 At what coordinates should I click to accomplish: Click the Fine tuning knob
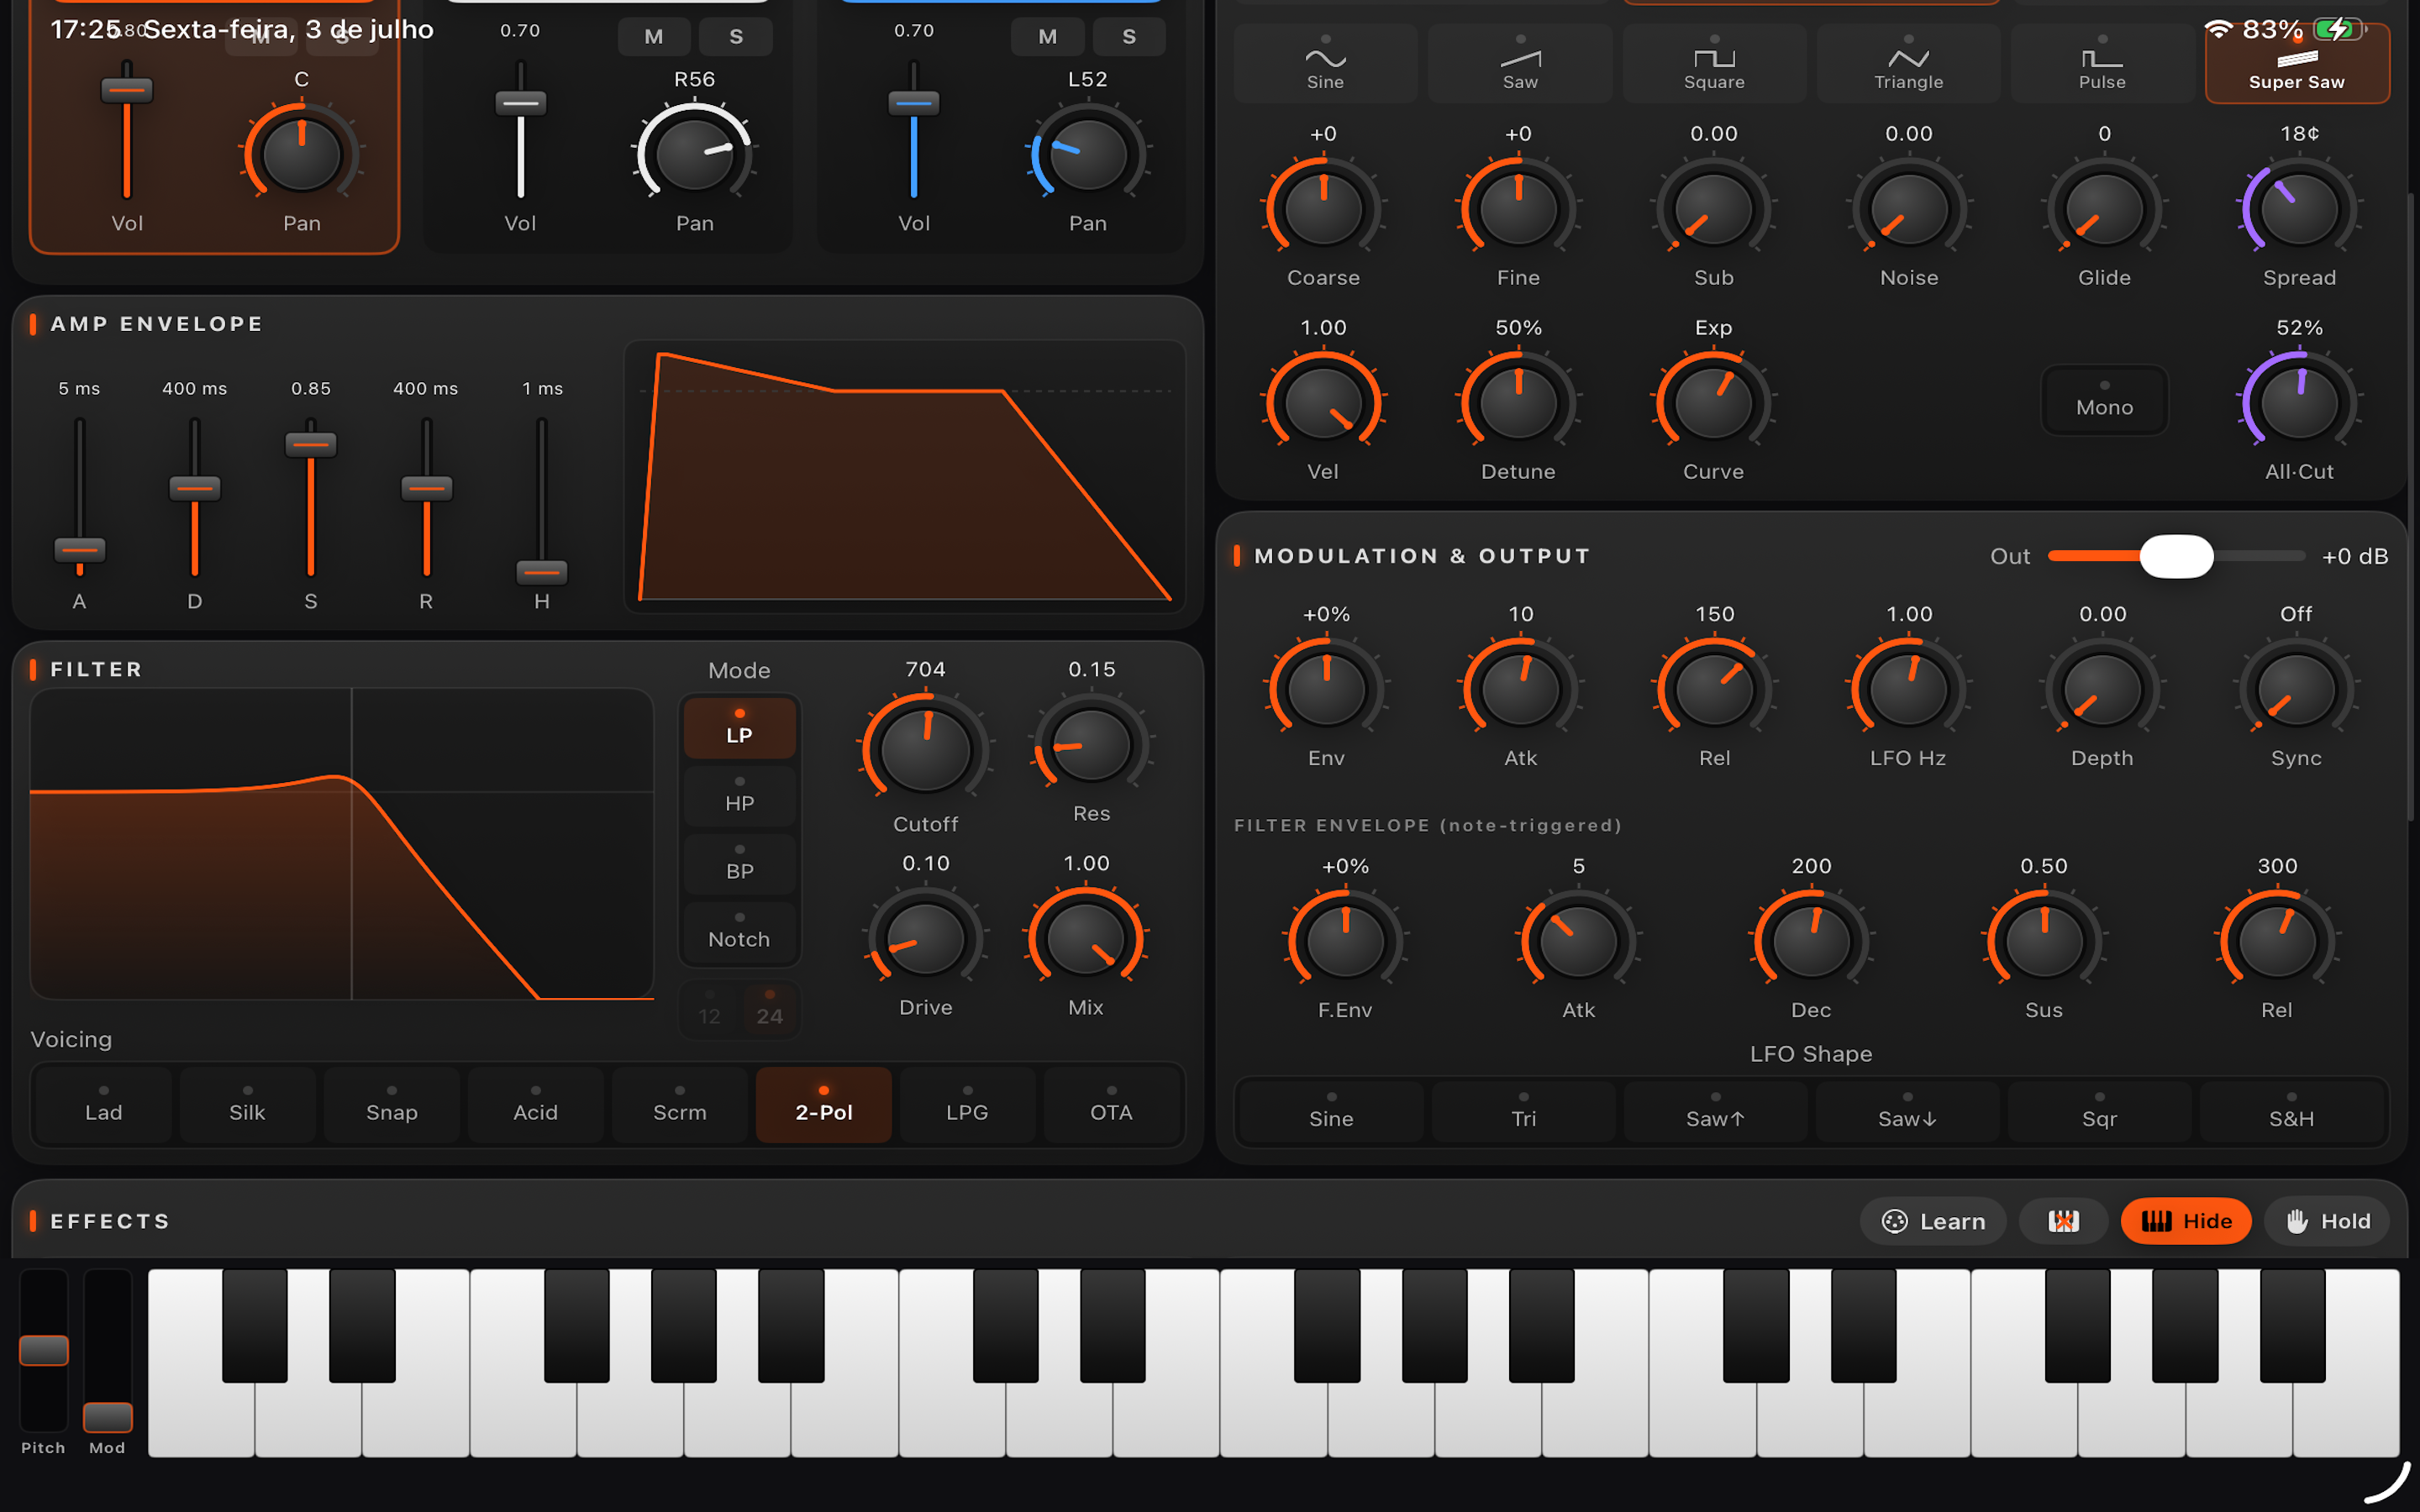(x=1518, y=208)
